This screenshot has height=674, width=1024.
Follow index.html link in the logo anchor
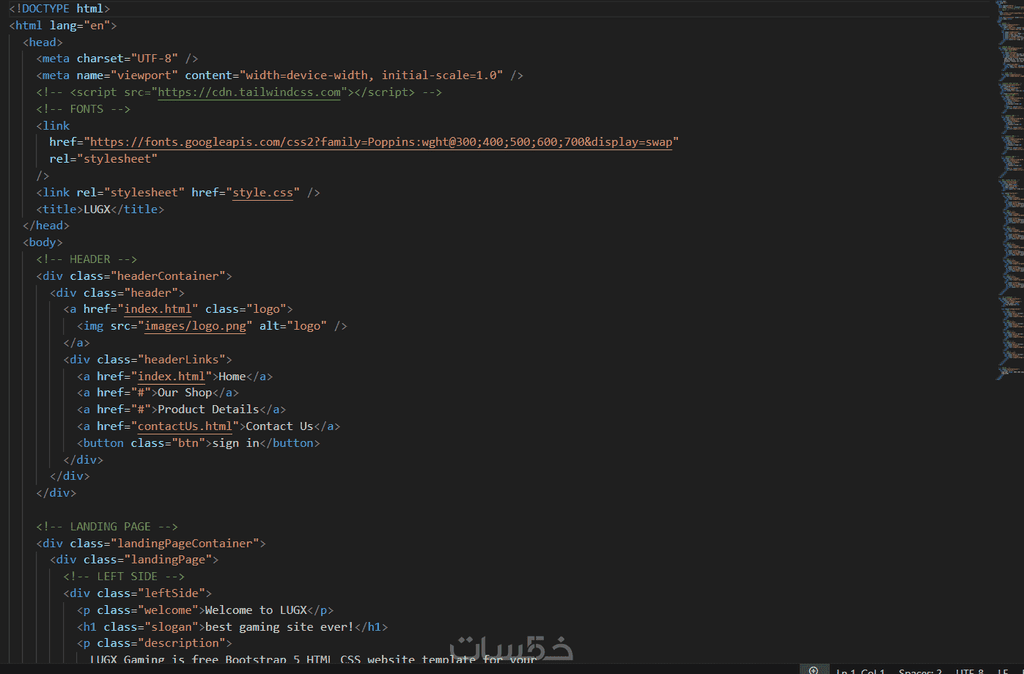click(157, 309)
